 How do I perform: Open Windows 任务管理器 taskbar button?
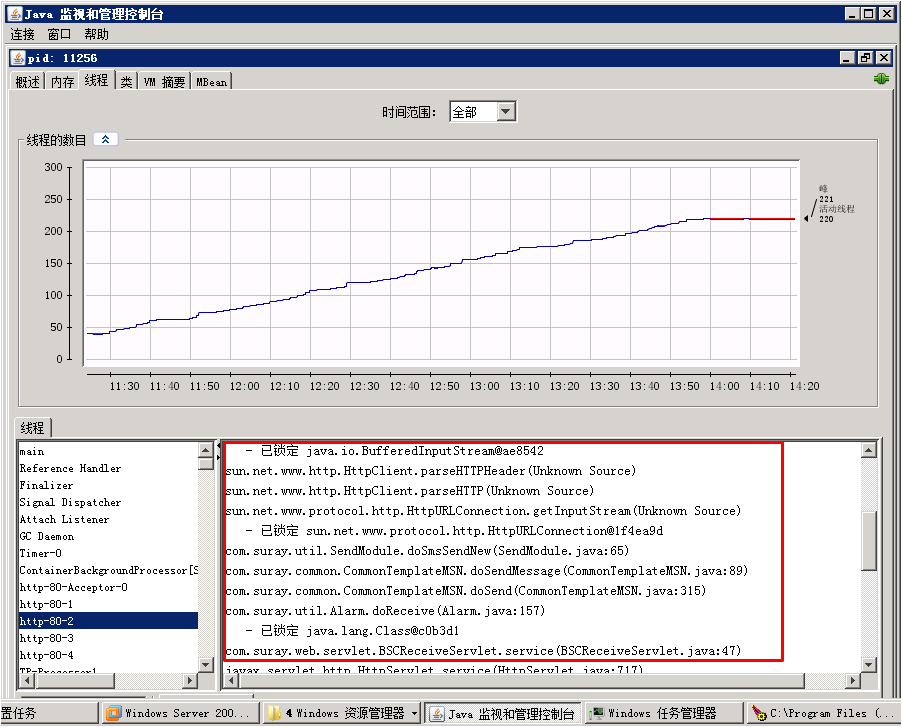664,713
